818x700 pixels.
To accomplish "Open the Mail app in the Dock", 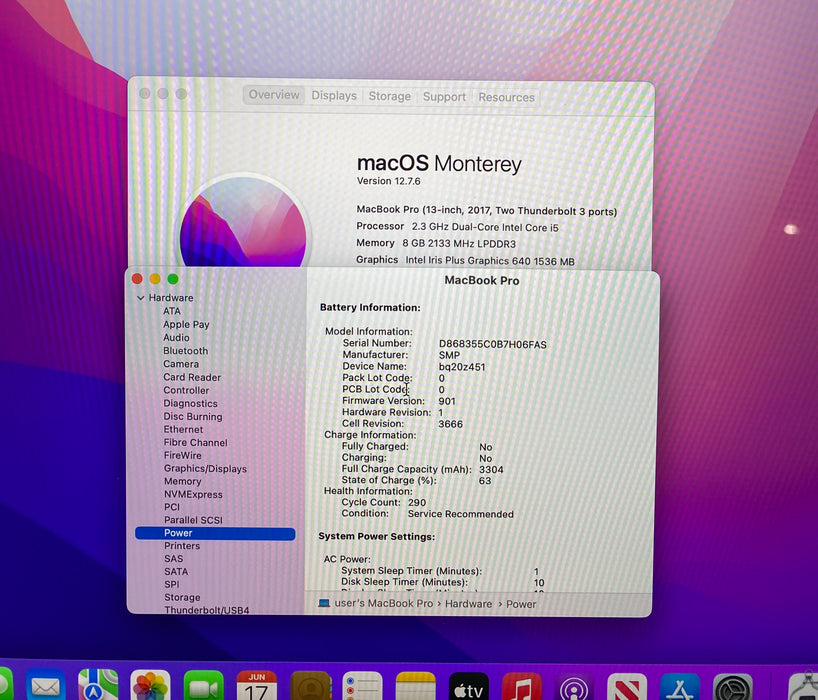I will [x=46, y=685].
